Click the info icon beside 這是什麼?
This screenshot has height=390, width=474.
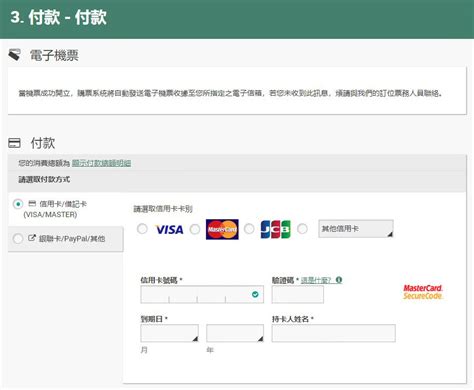339,280
